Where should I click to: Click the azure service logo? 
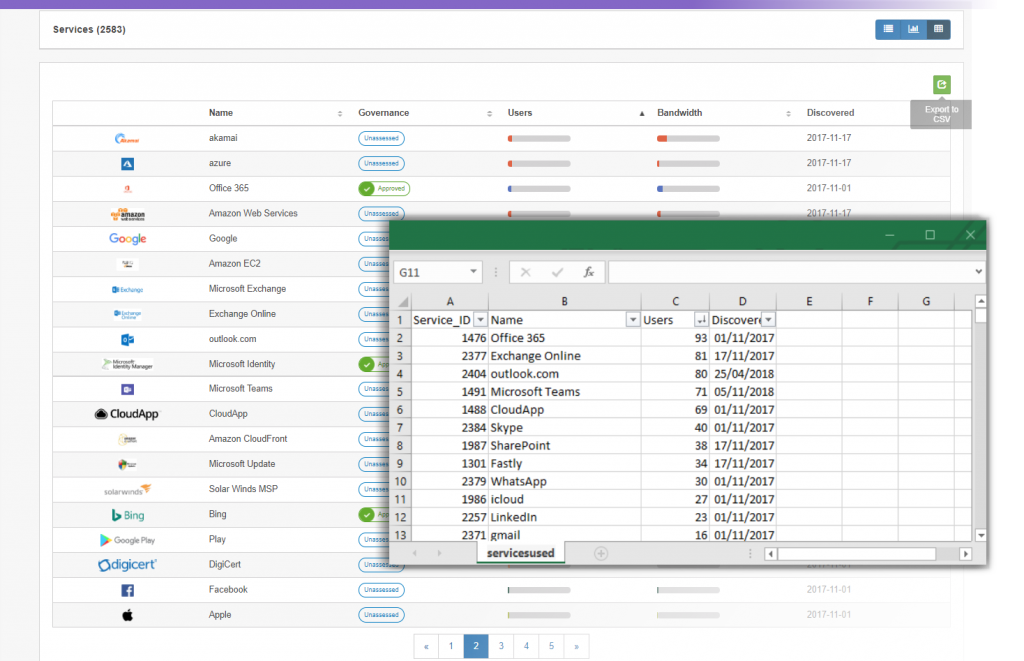tap(127, 163)
